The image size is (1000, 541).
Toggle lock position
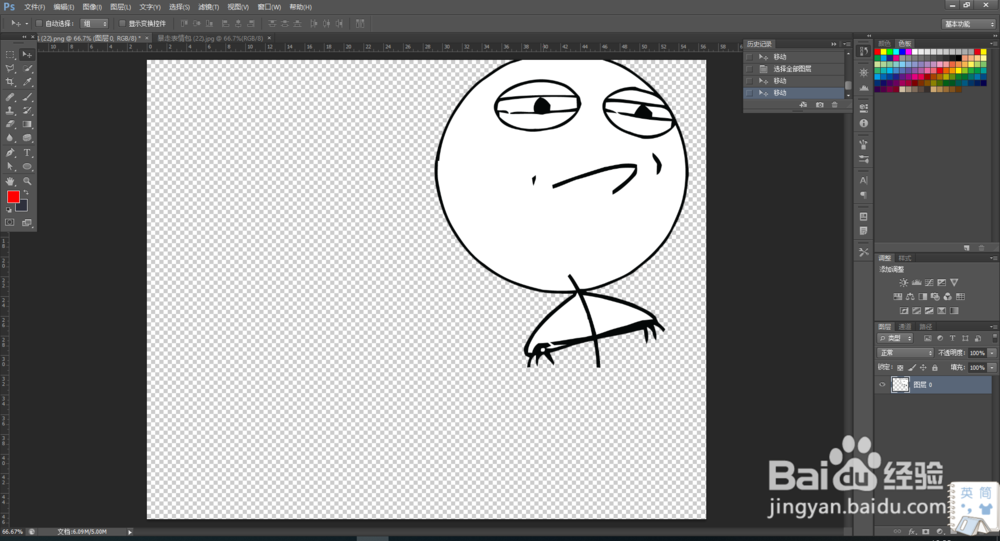pos(923,367)
